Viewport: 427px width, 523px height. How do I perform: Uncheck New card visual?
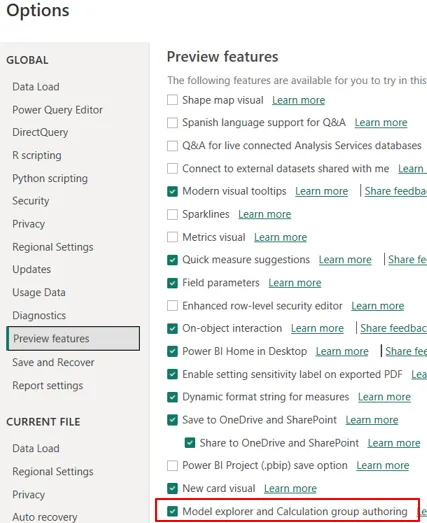pos(172,488)
